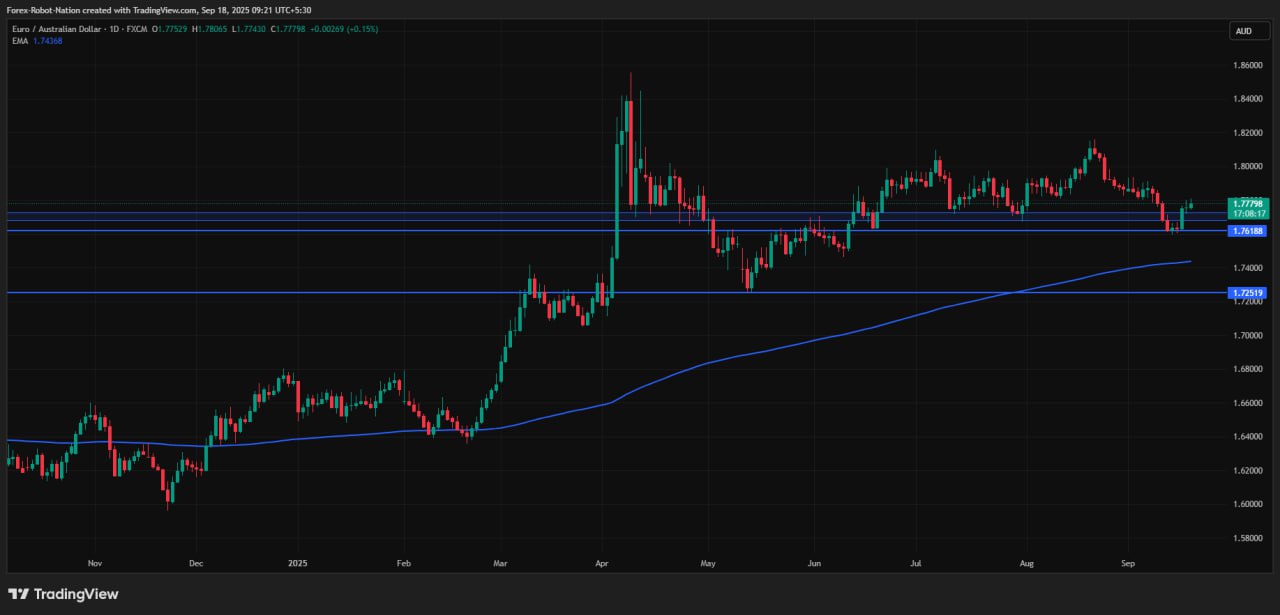The width and height of the screenshot is (1280, 615).
Task: Click the Forex-Robot-Nation snapshot header text
Action: point(159,9)
